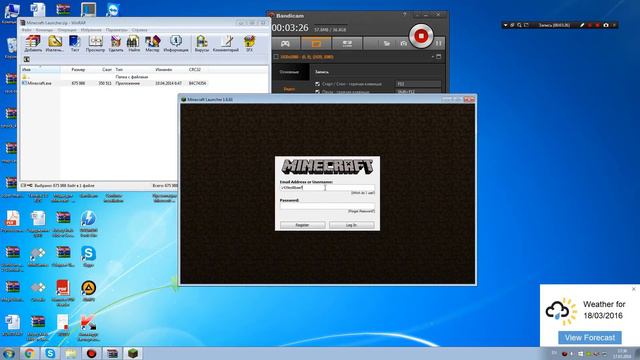Click Bandicam window-mode icon beside resolution dropdown

click(x=439, y=57)
